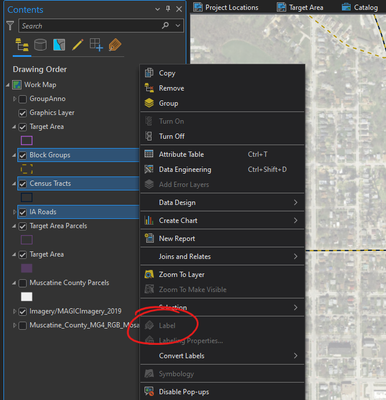Uncheck IA Roads layer checkbox
Image resolution: width=386 pixels, height=400 pixels.
pyautogui.click(x=23, y=212)
